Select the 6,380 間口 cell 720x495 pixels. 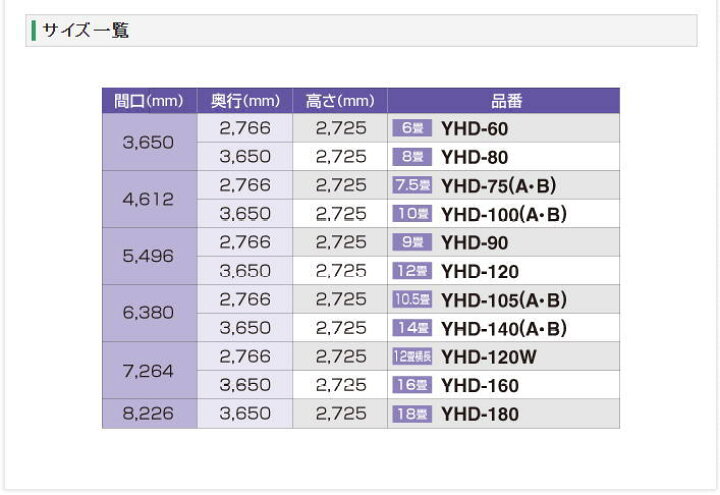[148, 313]
